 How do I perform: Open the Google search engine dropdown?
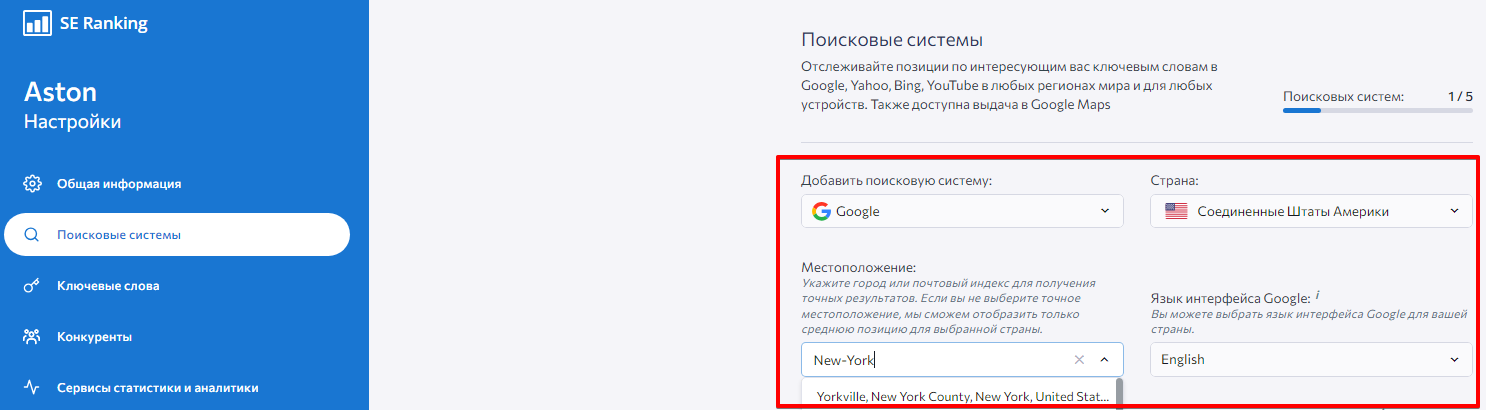pyautogui.click(x=962, y=211)
